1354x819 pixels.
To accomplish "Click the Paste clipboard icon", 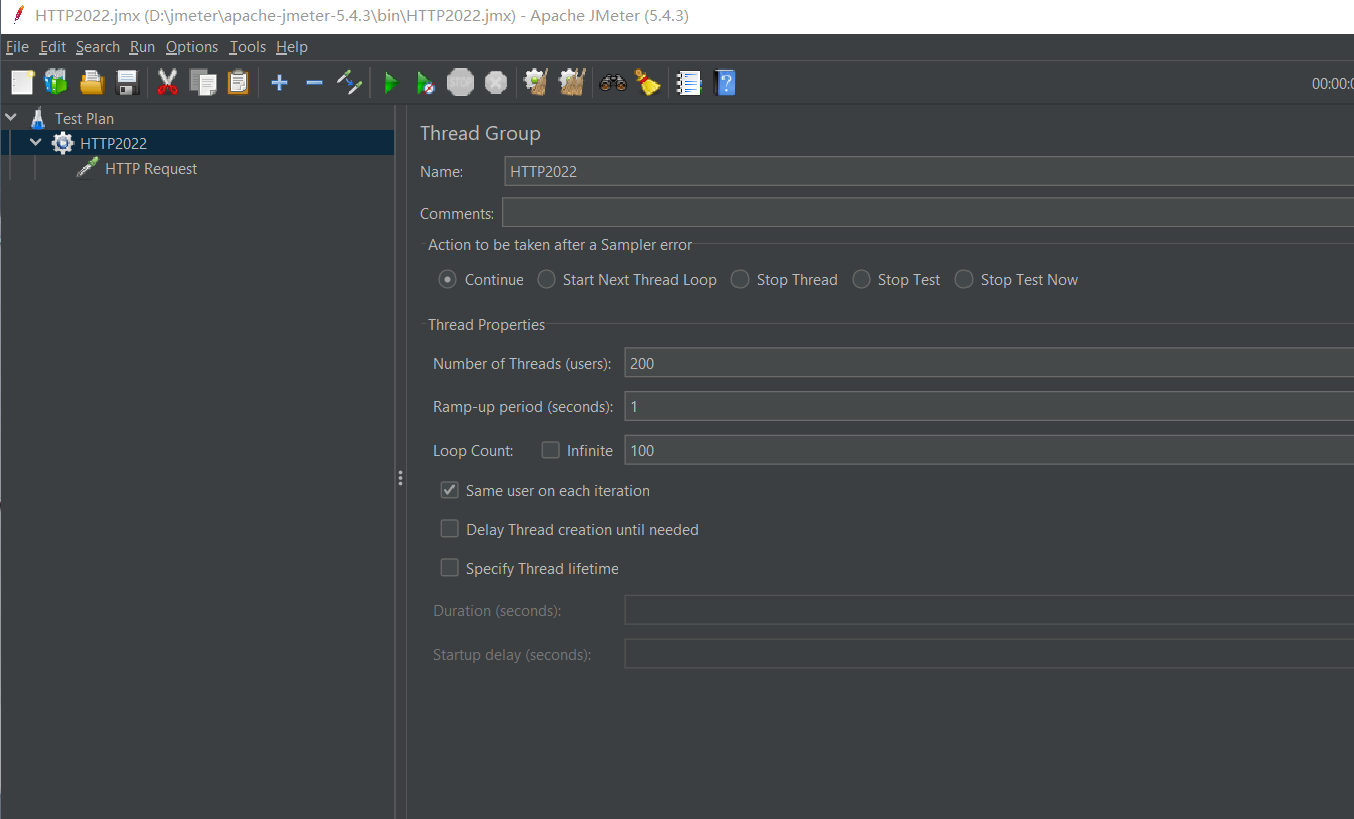I will pyautogui.click(x=238, y=82).
